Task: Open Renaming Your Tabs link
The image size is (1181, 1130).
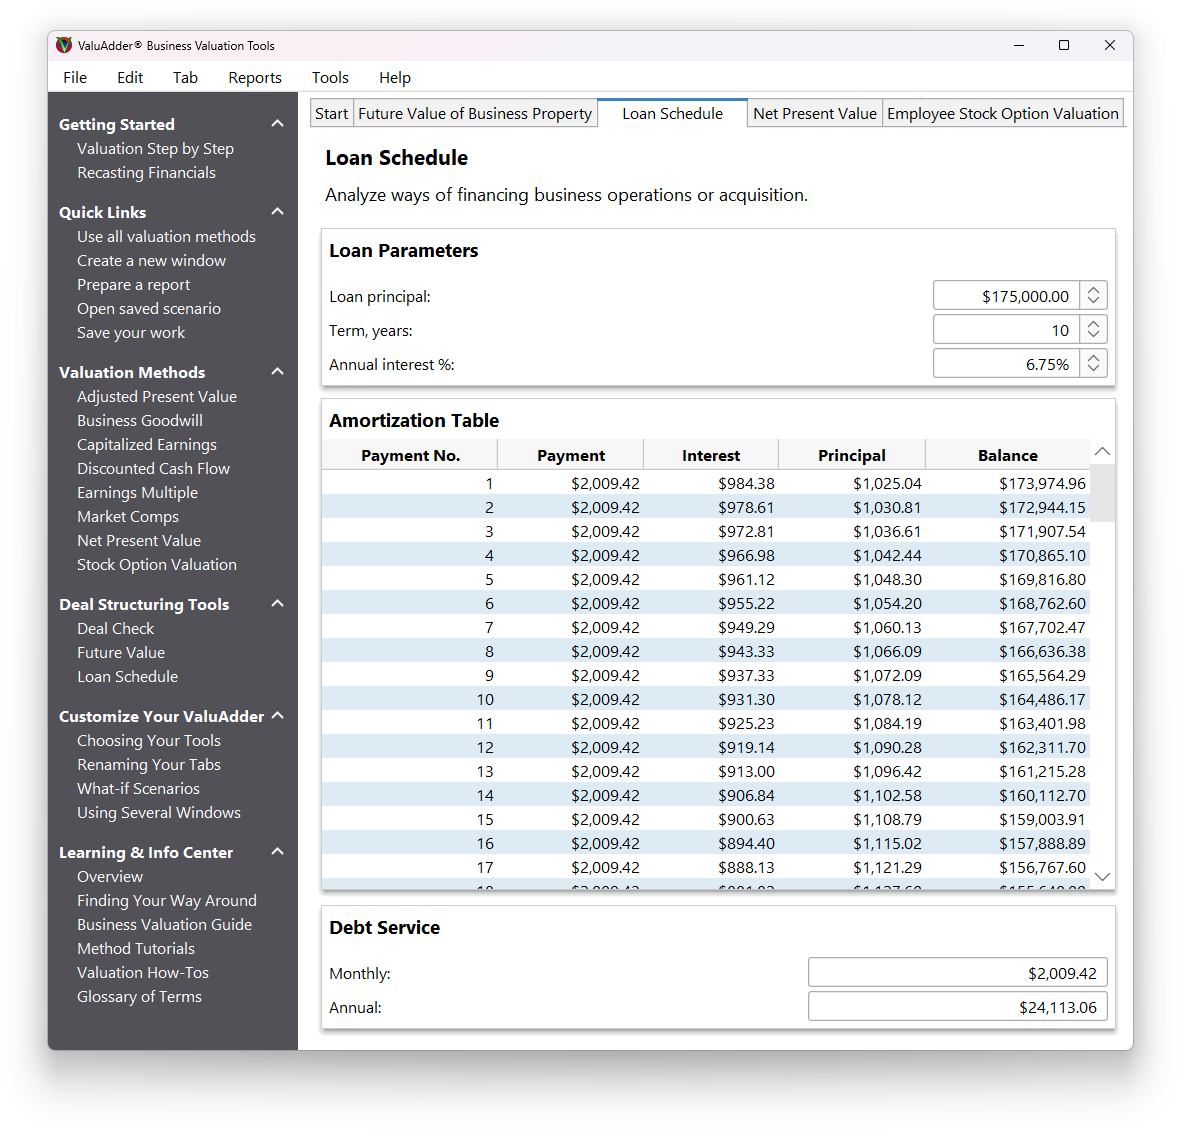Action: click(149, 765)
